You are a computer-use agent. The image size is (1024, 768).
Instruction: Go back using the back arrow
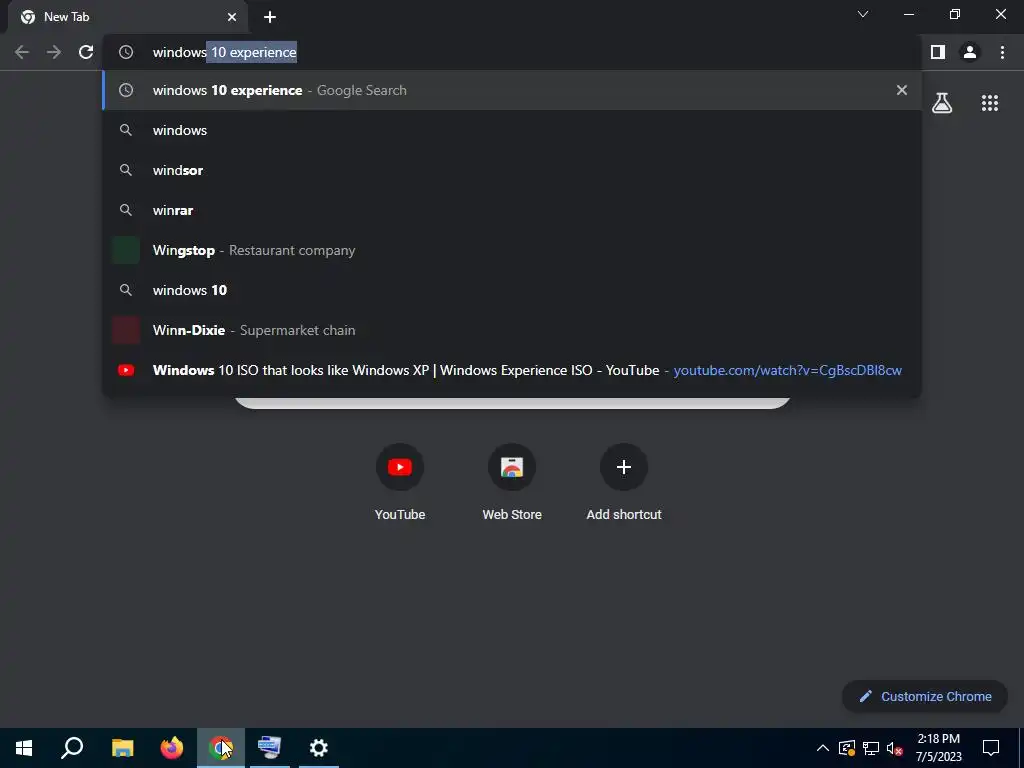pyautogui.click(x=22, y=52)
